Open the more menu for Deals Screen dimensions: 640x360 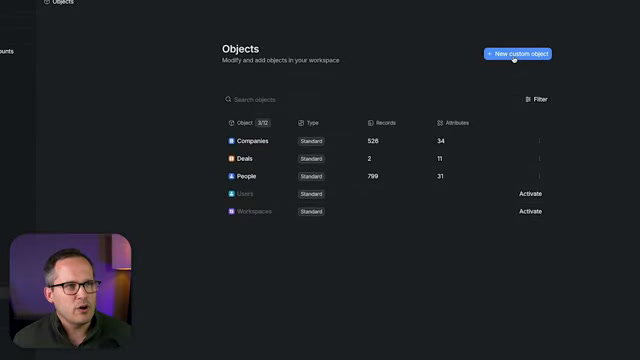(x=539, y=158)
